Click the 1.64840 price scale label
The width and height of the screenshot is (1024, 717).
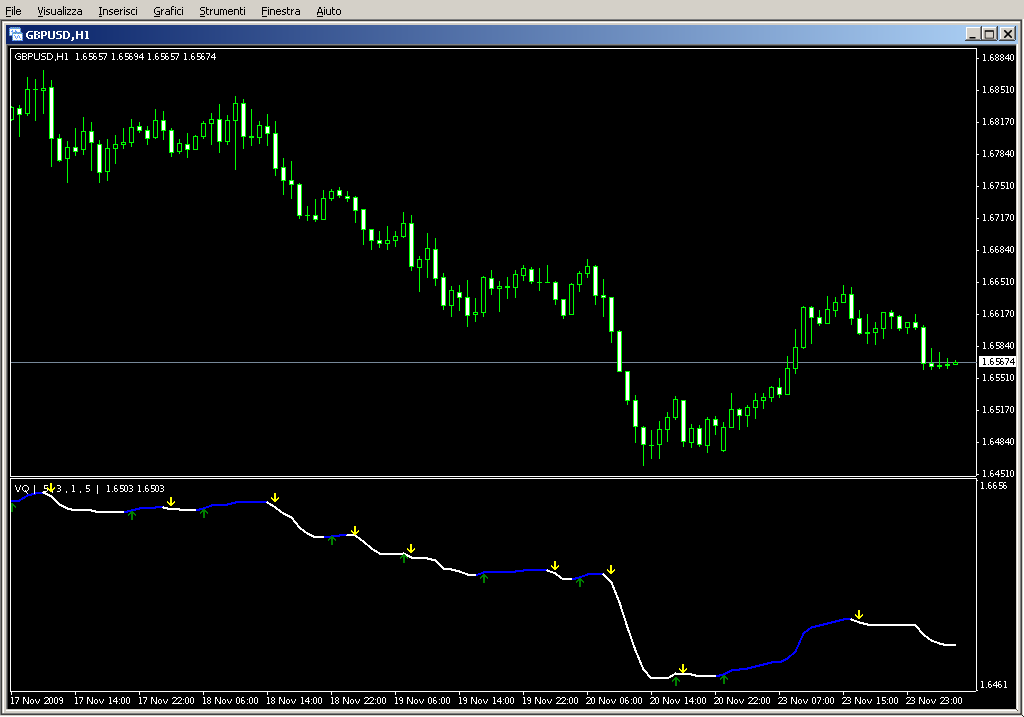(998, 441)
